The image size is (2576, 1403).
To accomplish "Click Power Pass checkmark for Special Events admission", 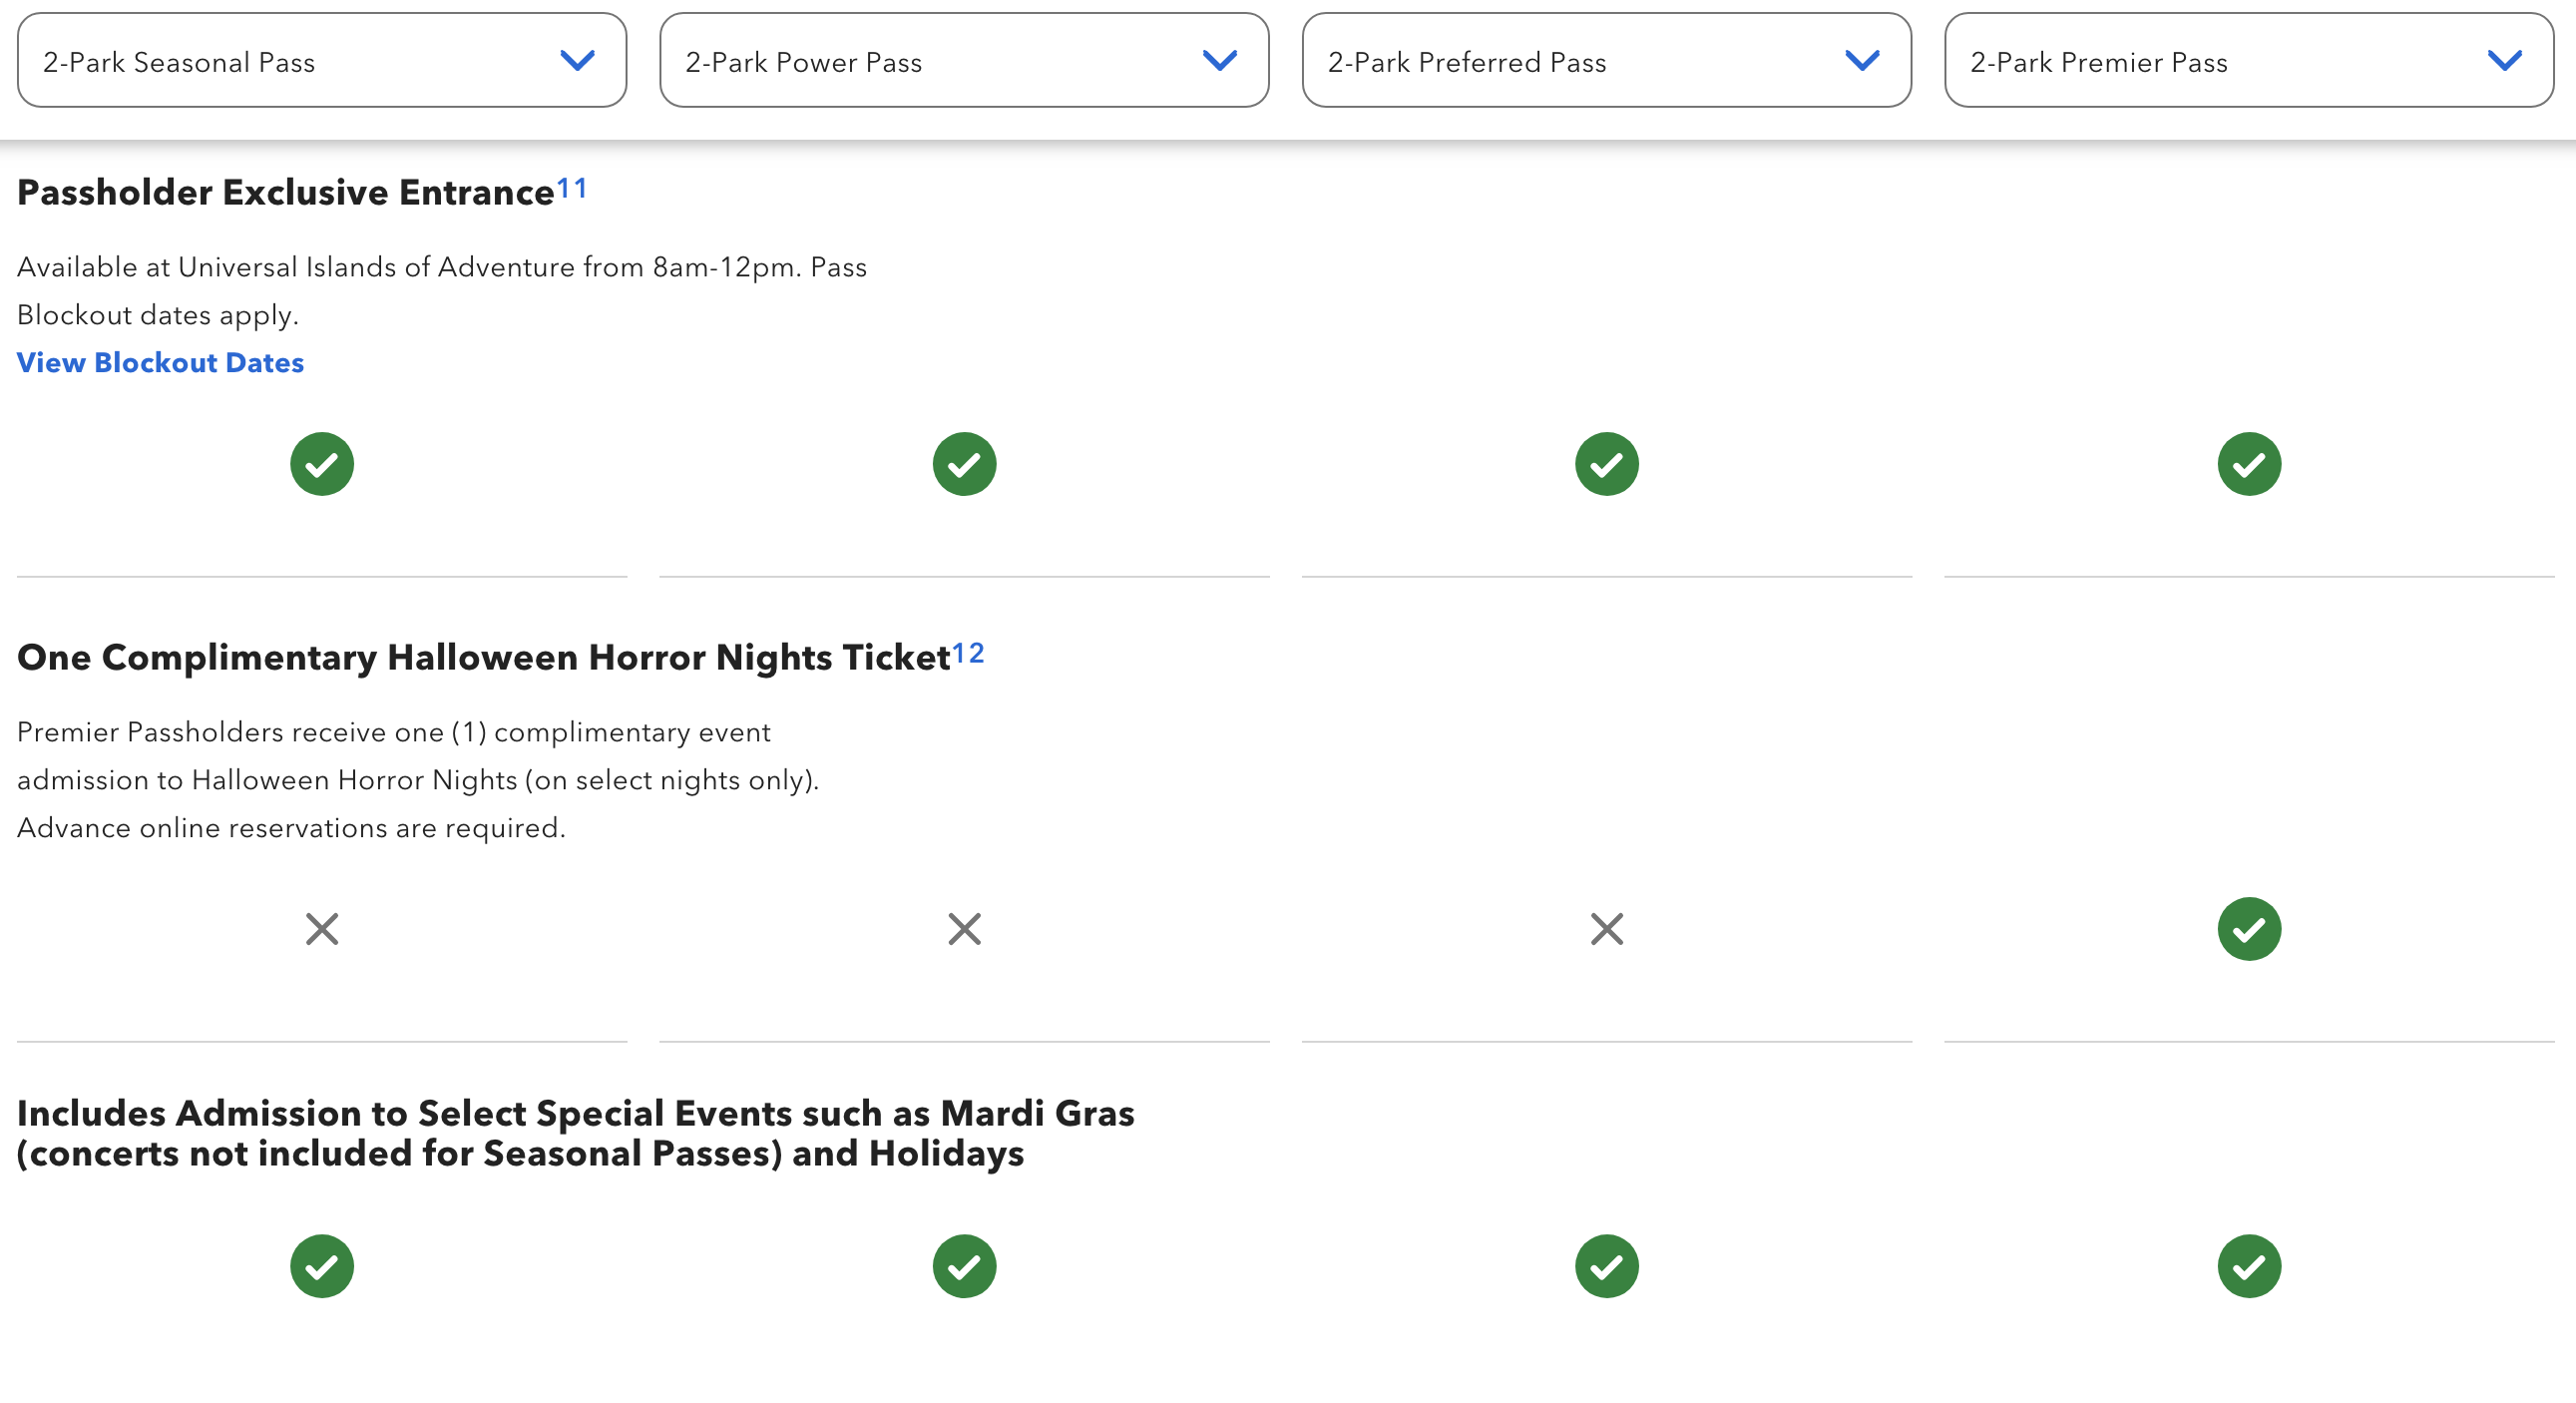I will (964, 1266).
